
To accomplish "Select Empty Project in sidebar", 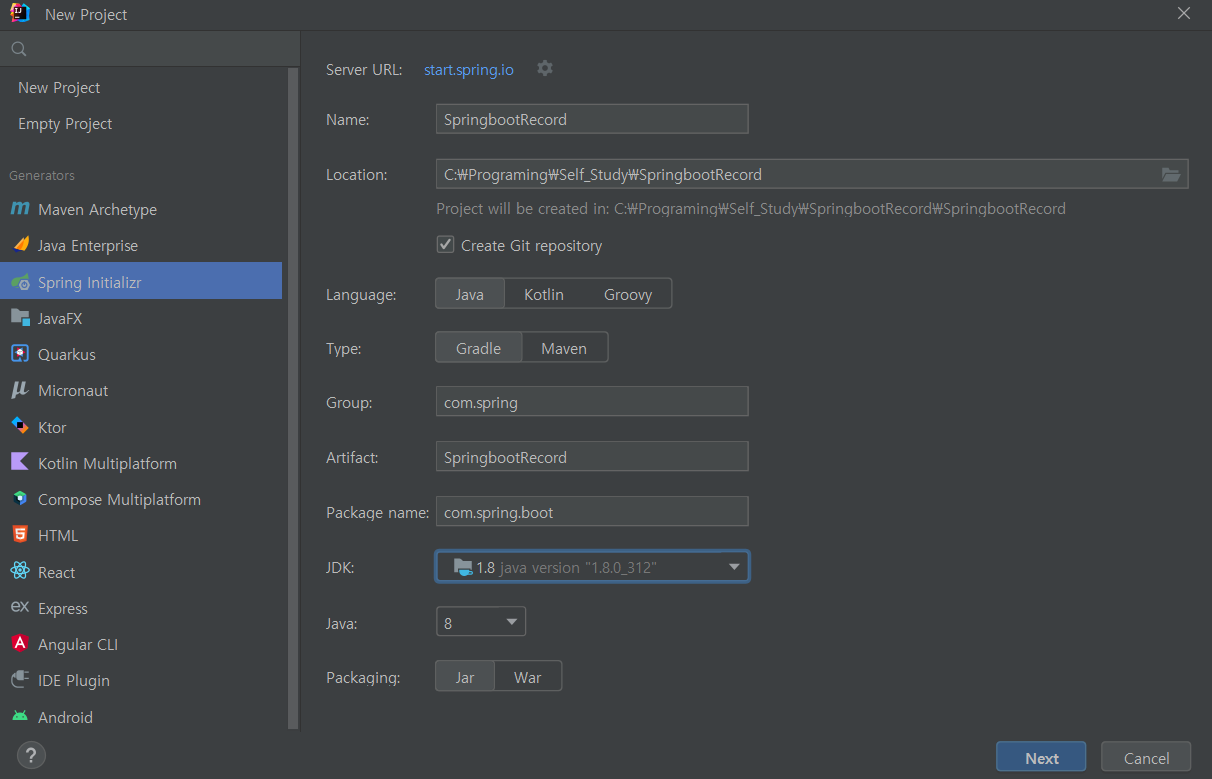I will click(x=65, y=124).
